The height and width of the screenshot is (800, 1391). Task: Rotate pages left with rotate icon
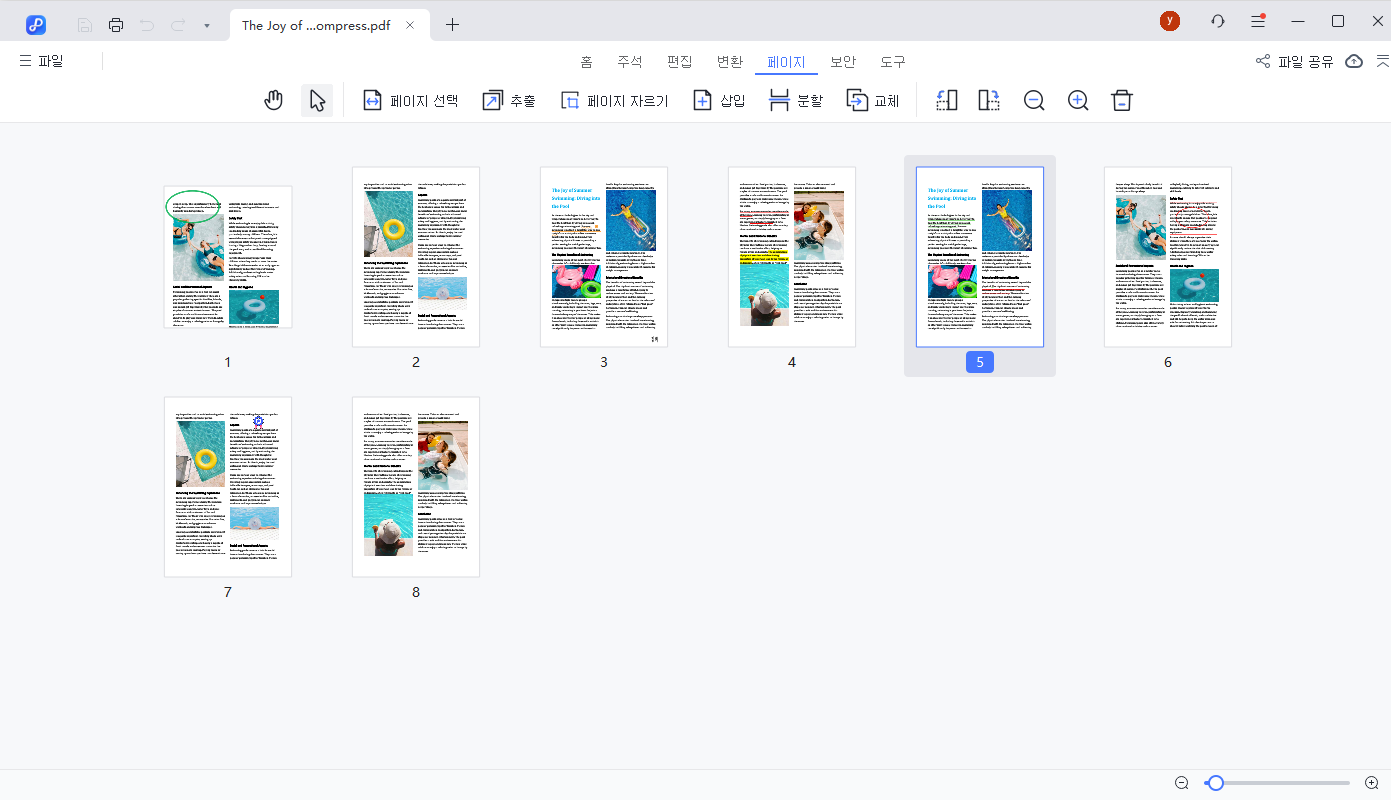click(x=946, y=99)
